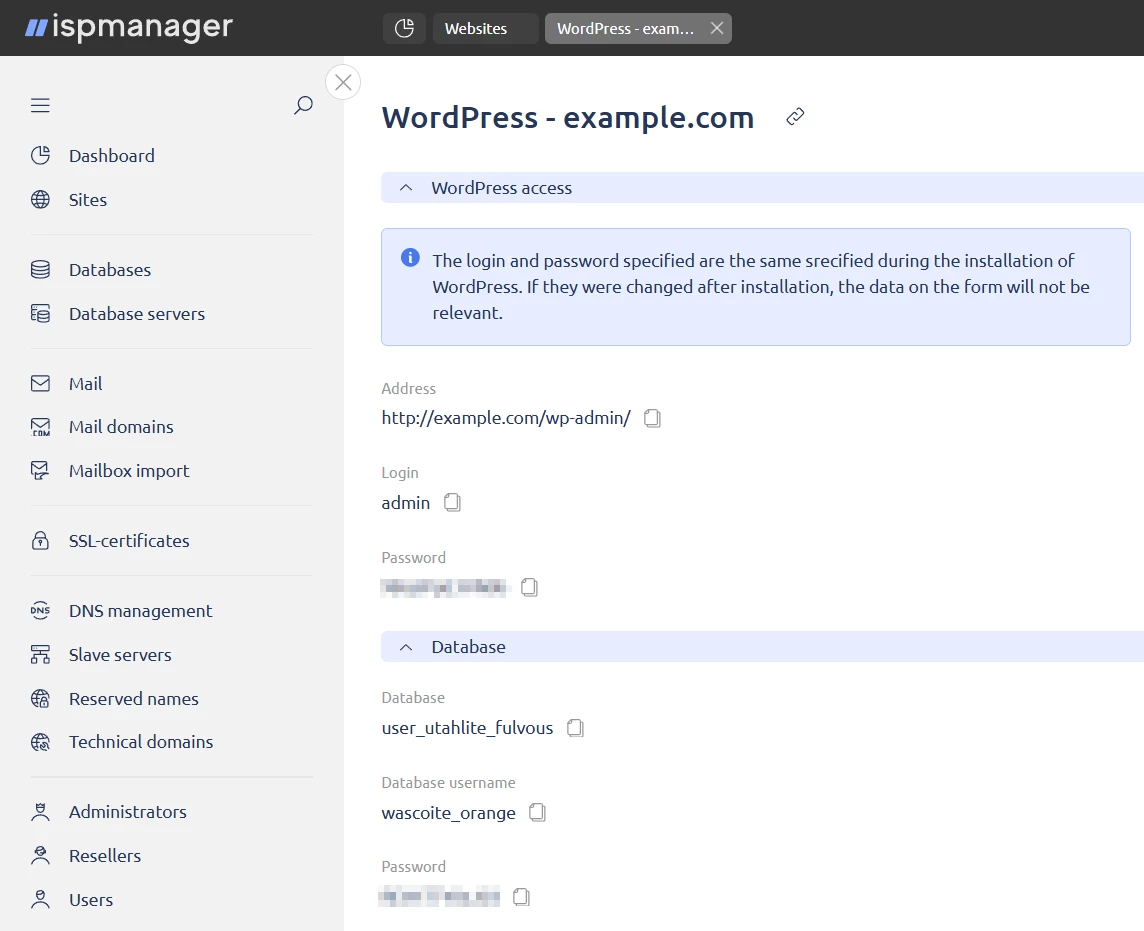Image resolution: width=1144 pixels, height=931 pixels.
Task: Click the SSL-certificates padlock icon
Action: tap(41, 541)
